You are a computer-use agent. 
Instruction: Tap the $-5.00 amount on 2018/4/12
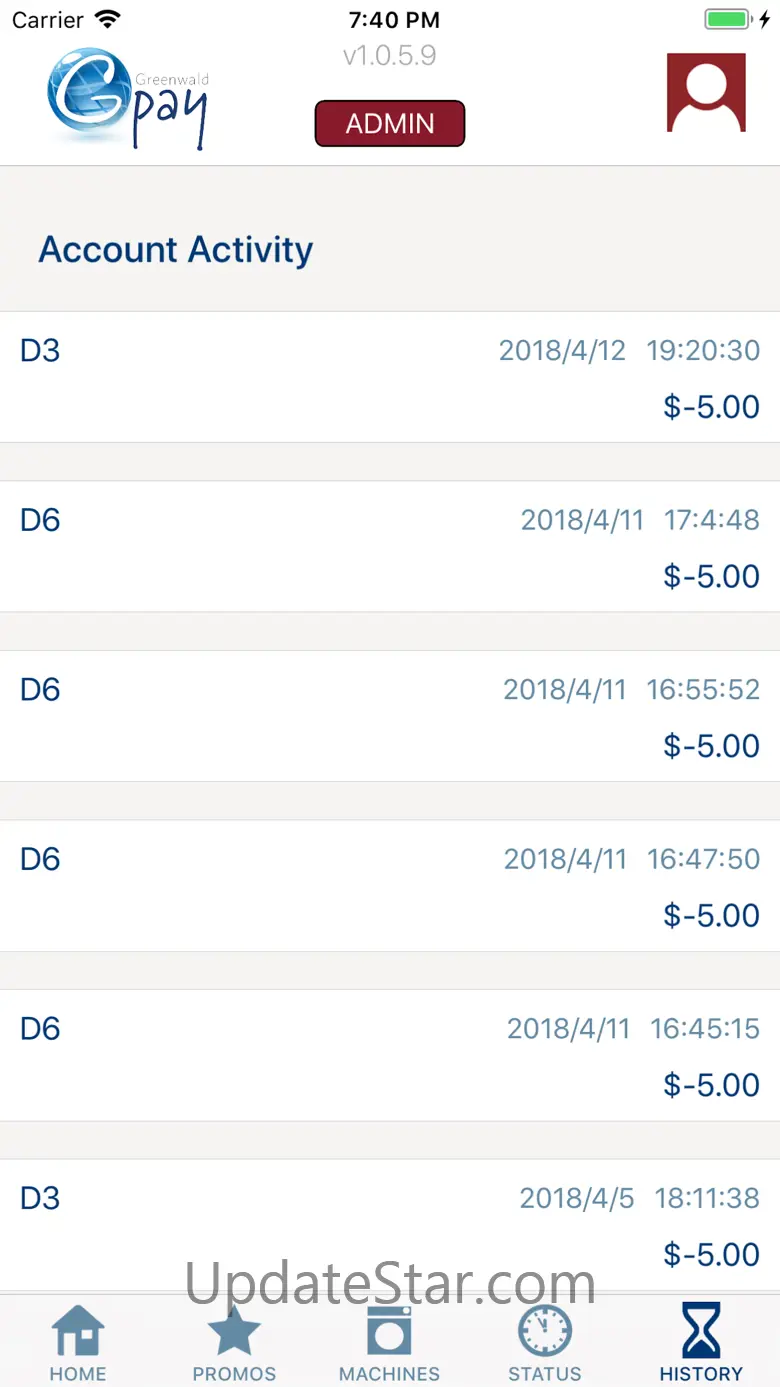711,407
